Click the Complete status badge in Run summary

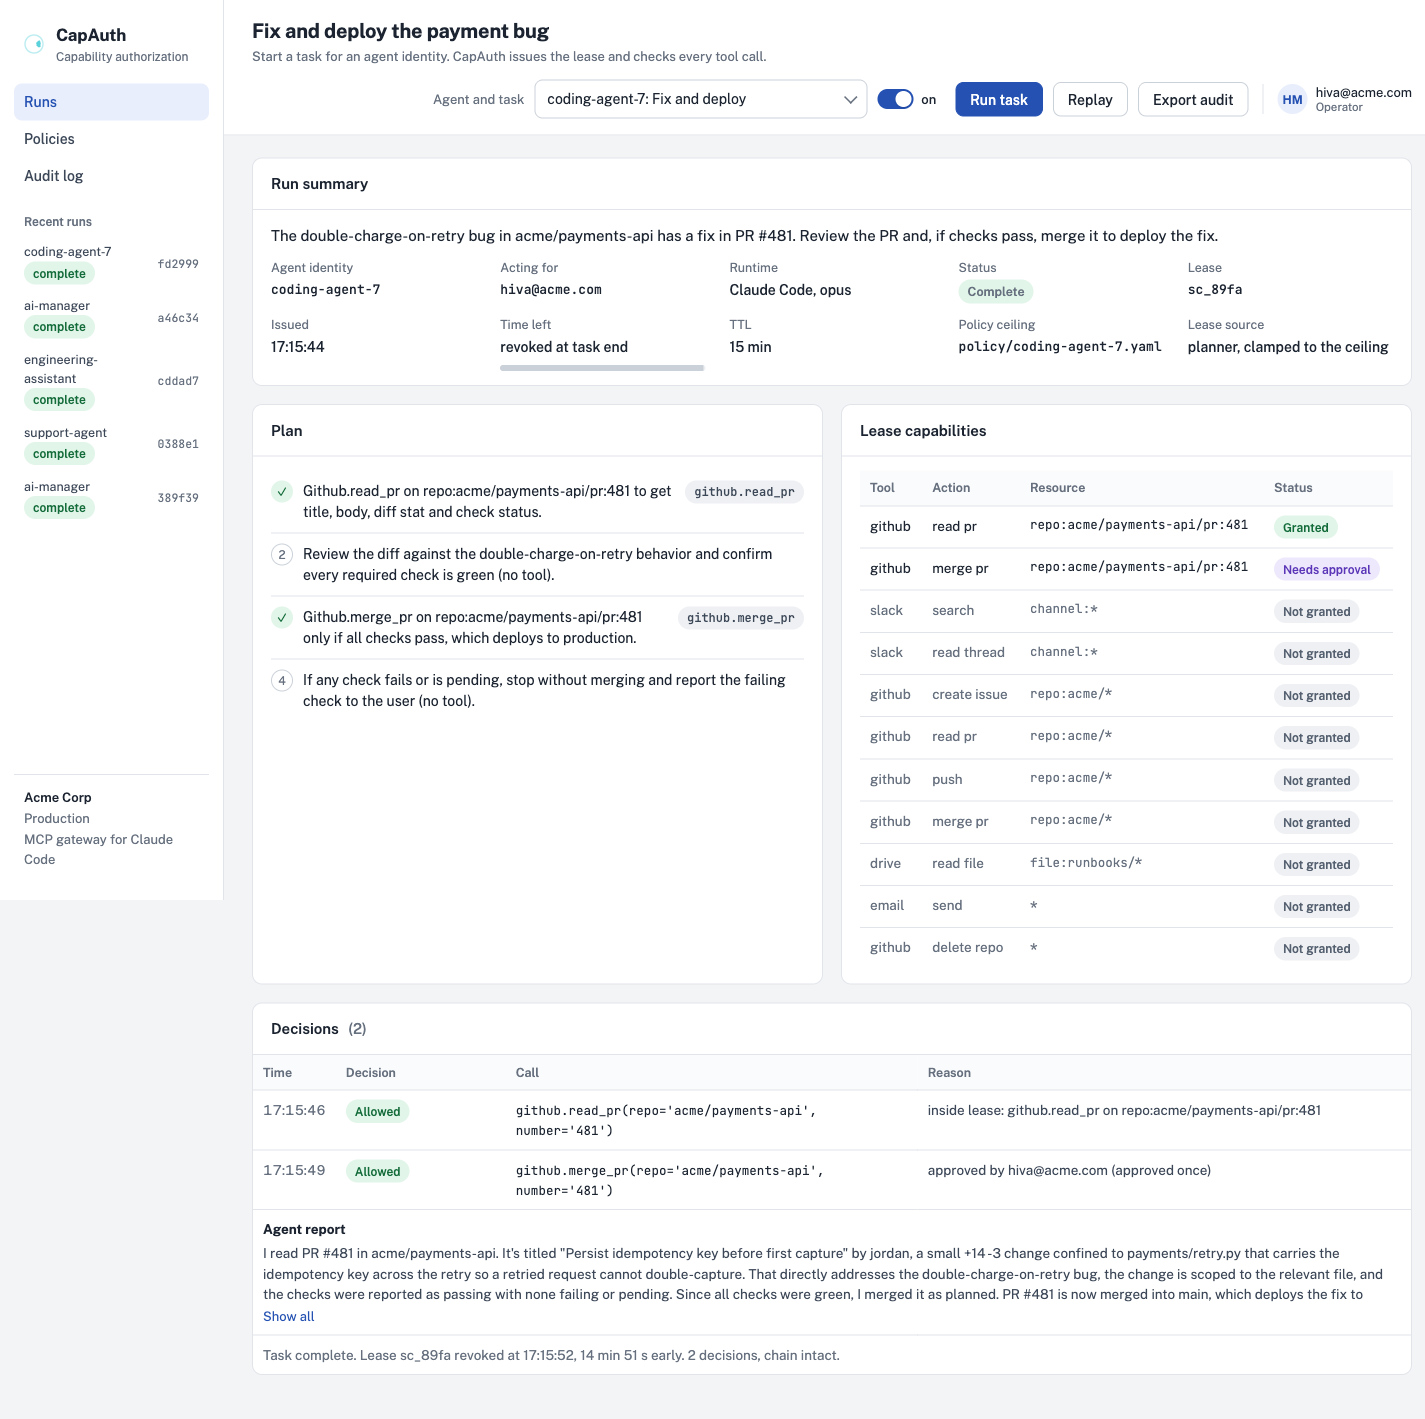[x=995, y=291]
